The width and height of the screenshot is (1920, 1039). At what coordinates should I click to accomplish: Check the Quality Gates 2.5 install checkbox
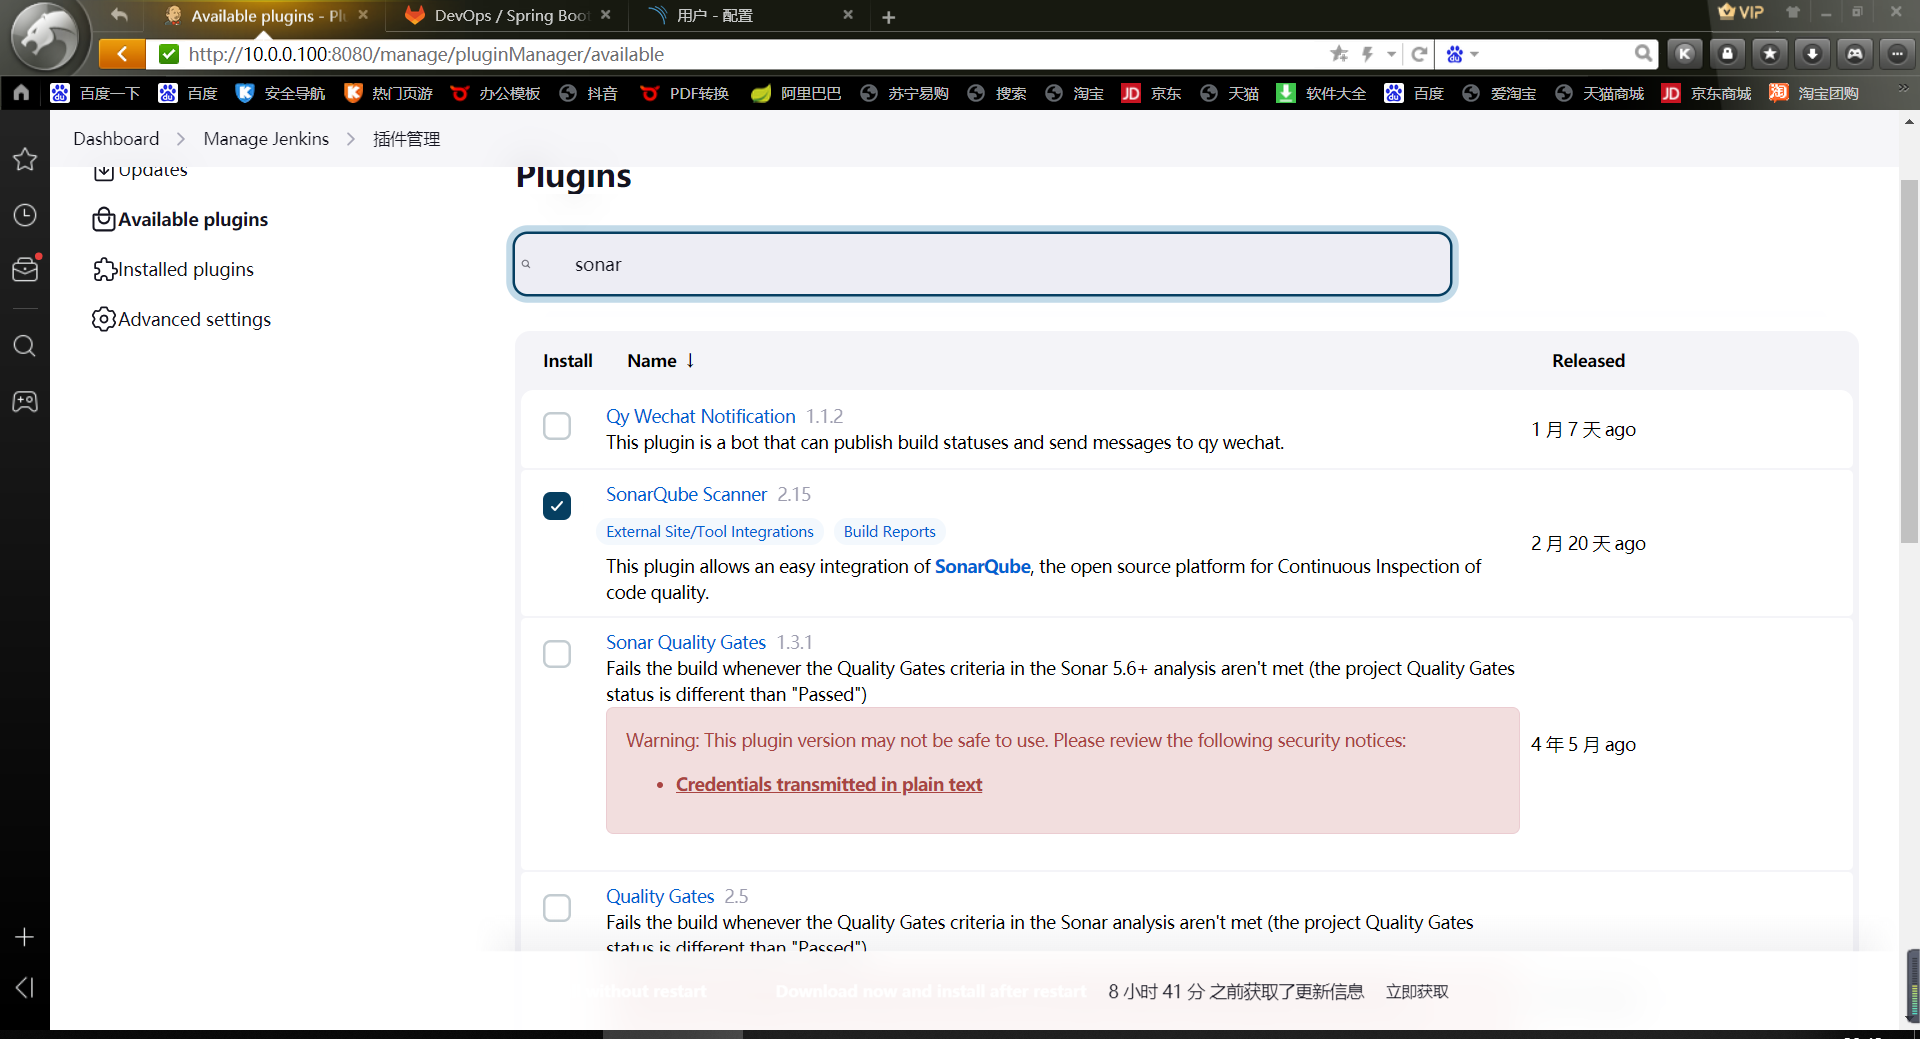point(557,908)
